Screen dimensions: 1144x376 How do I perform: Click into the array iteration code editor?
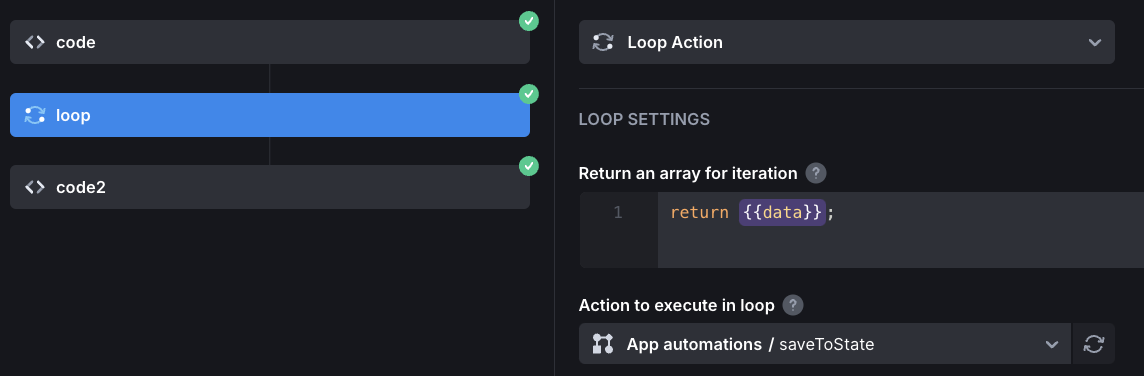pos(900,229)
